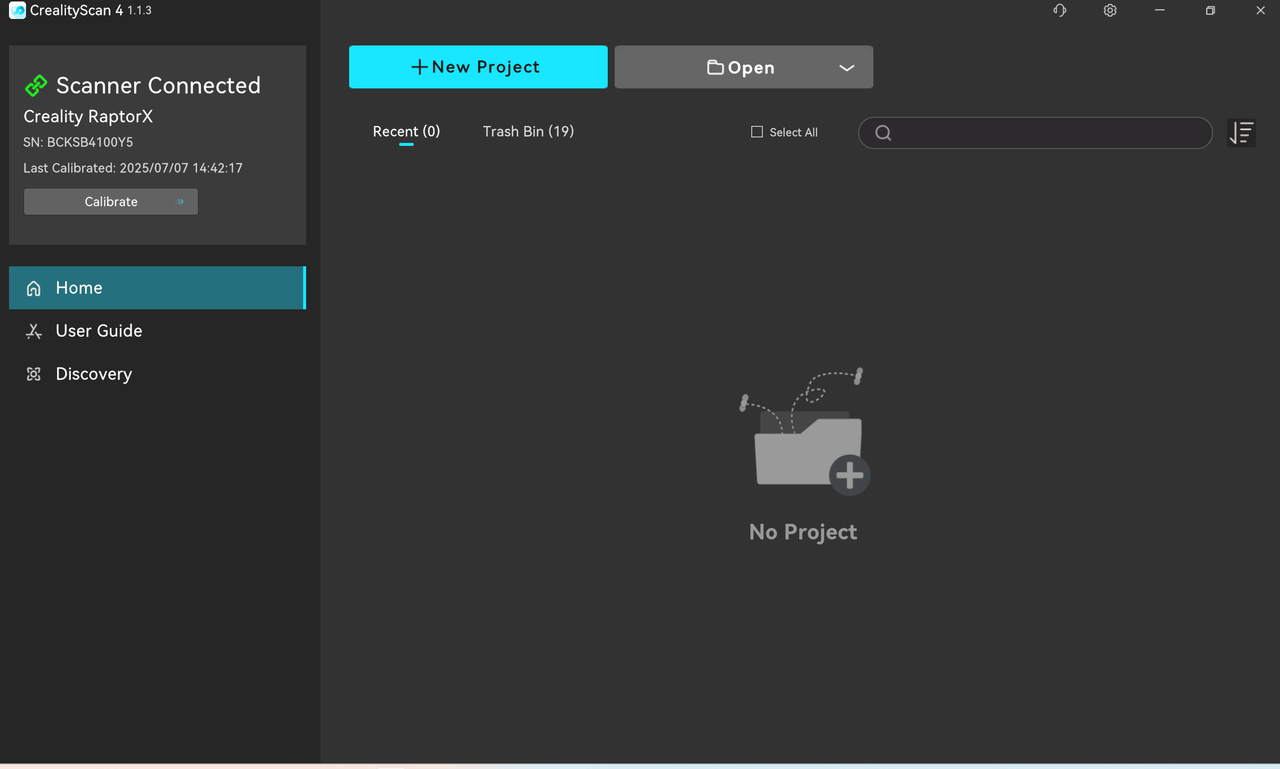This screenshot has width=1280, height=769.
Task: Click the User Guide sidebar icon
Action: [x=34, y=331]
